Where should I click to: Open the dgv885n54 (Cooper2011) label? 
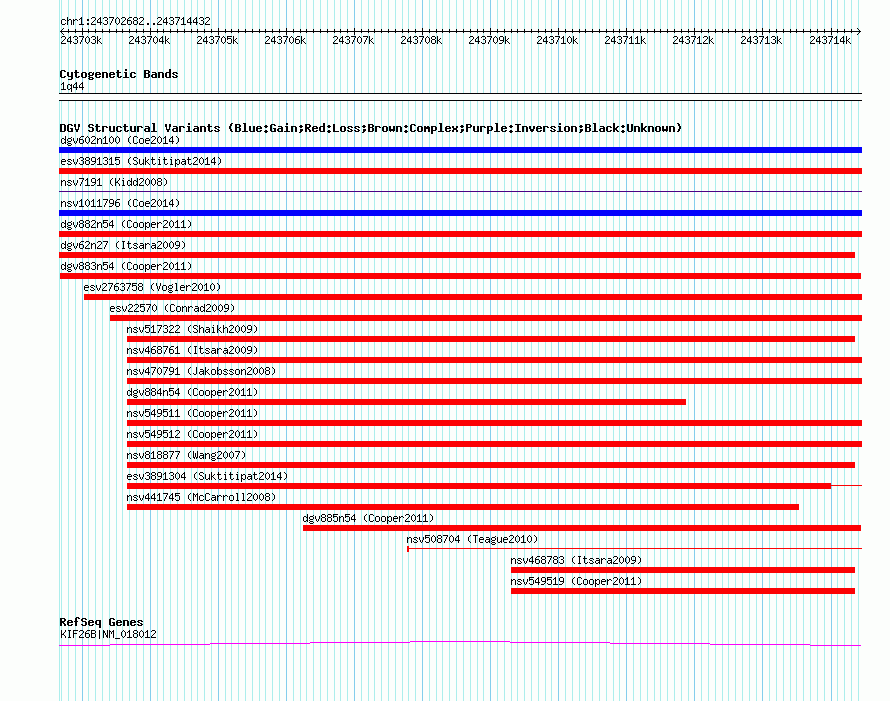(368, 518)
